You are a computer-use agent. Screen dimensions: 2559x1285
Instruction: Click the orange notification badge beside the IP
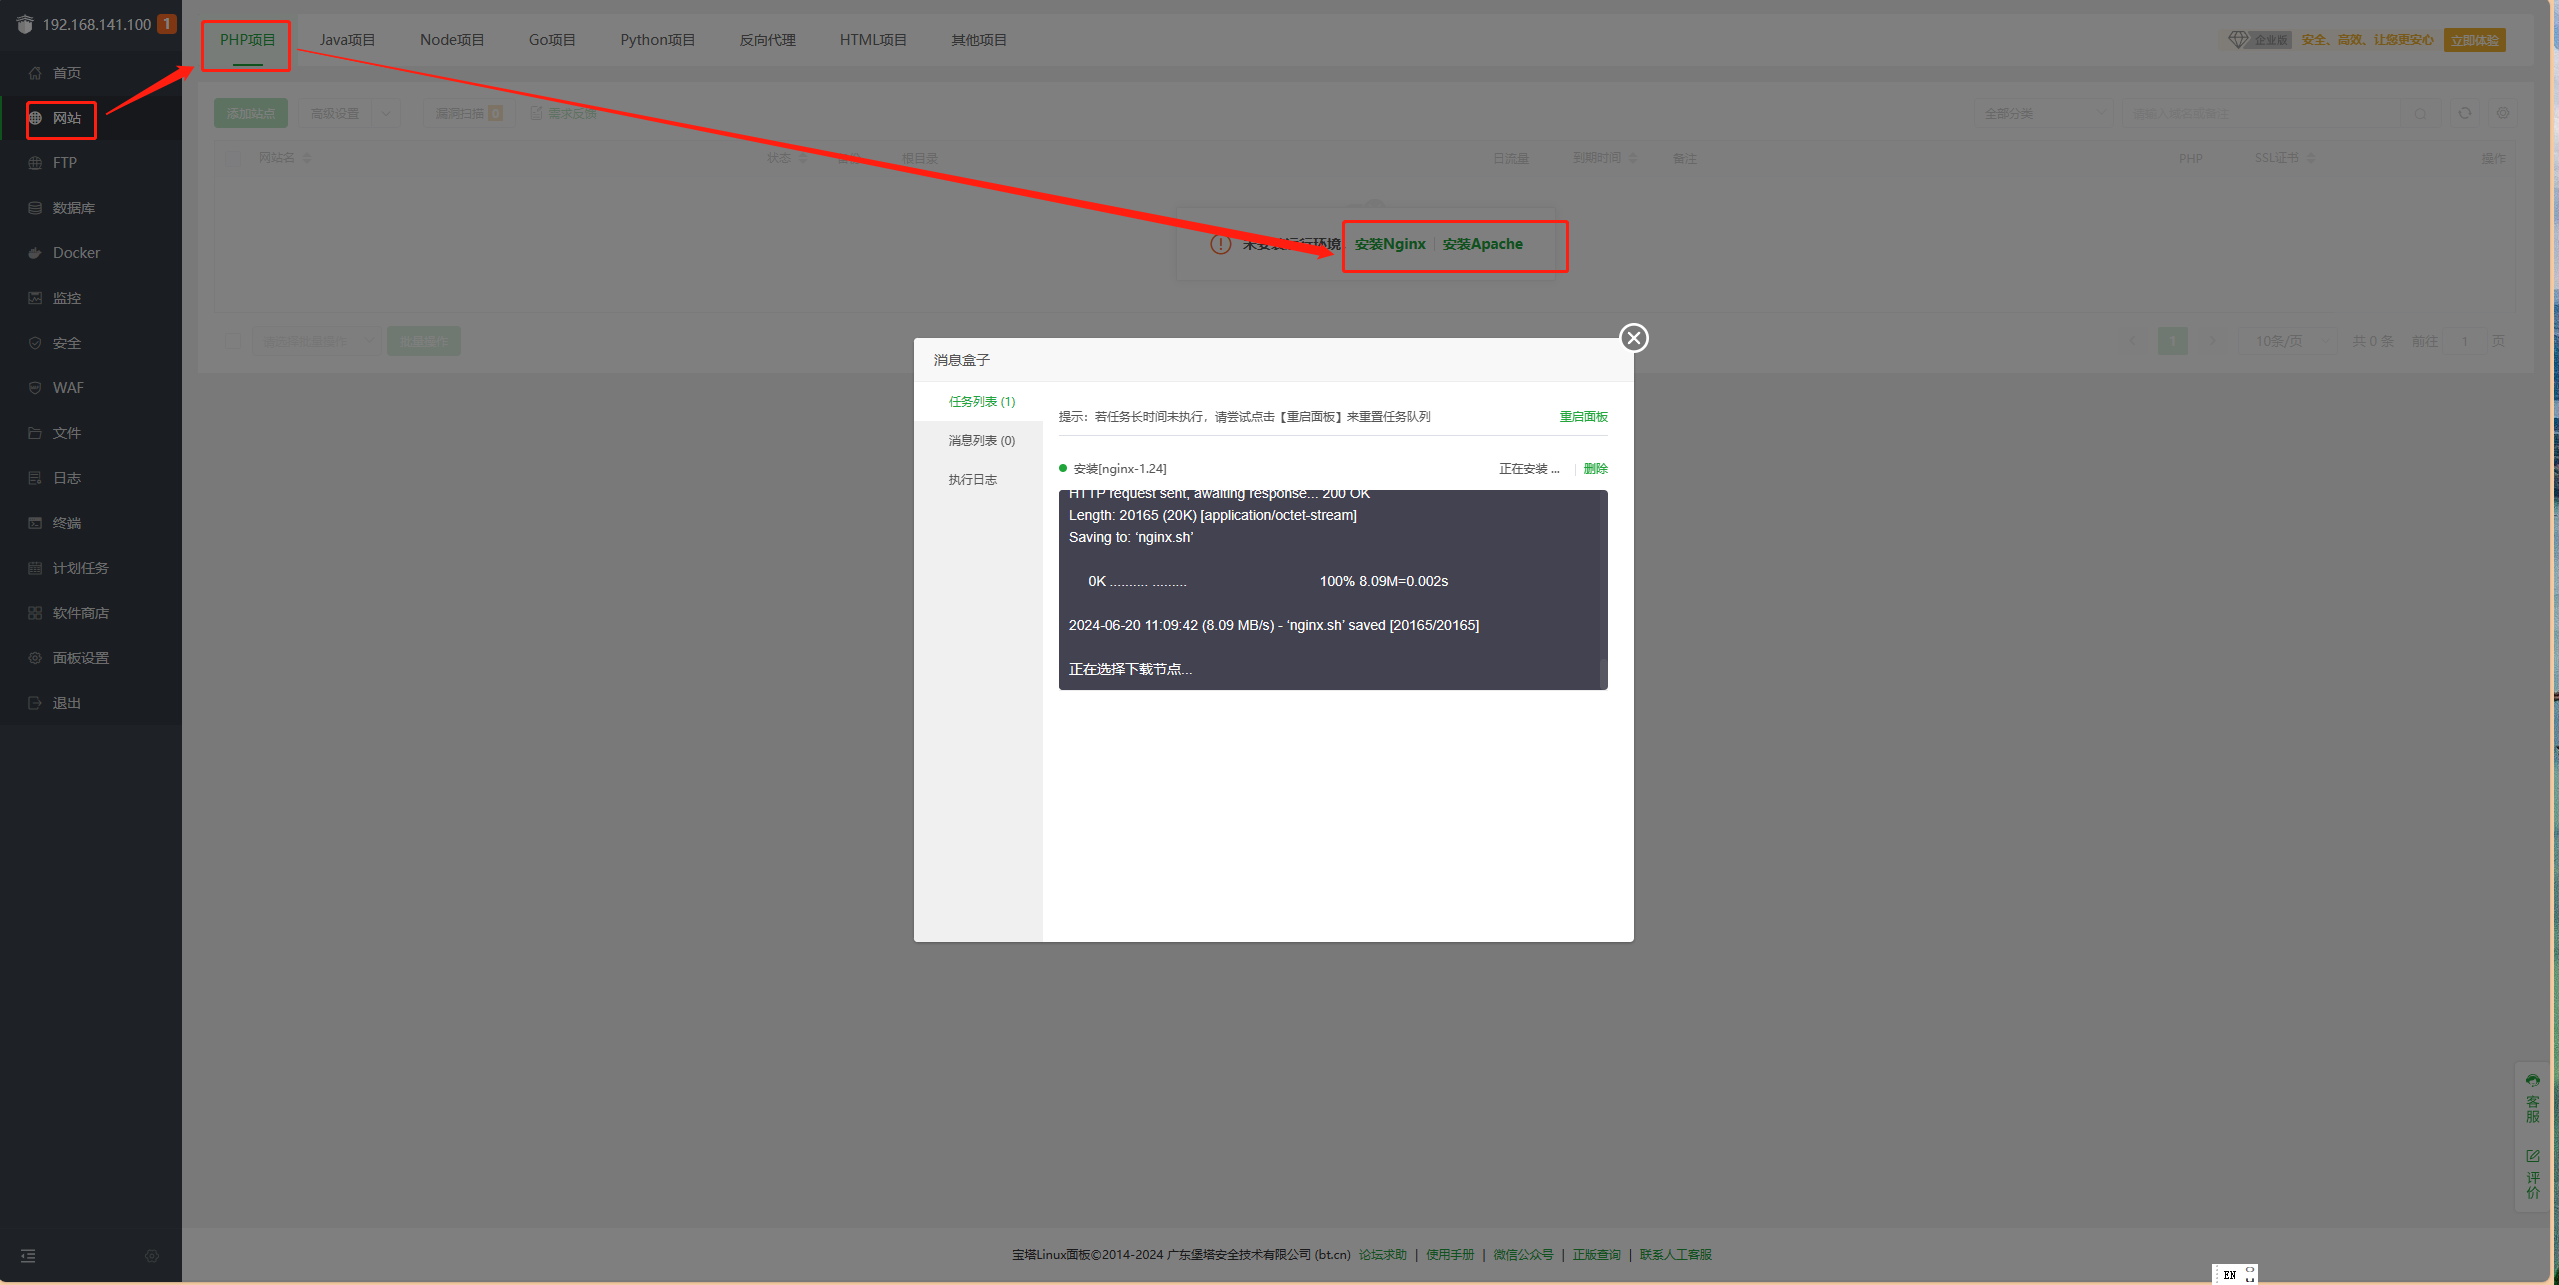pos(167,24)
